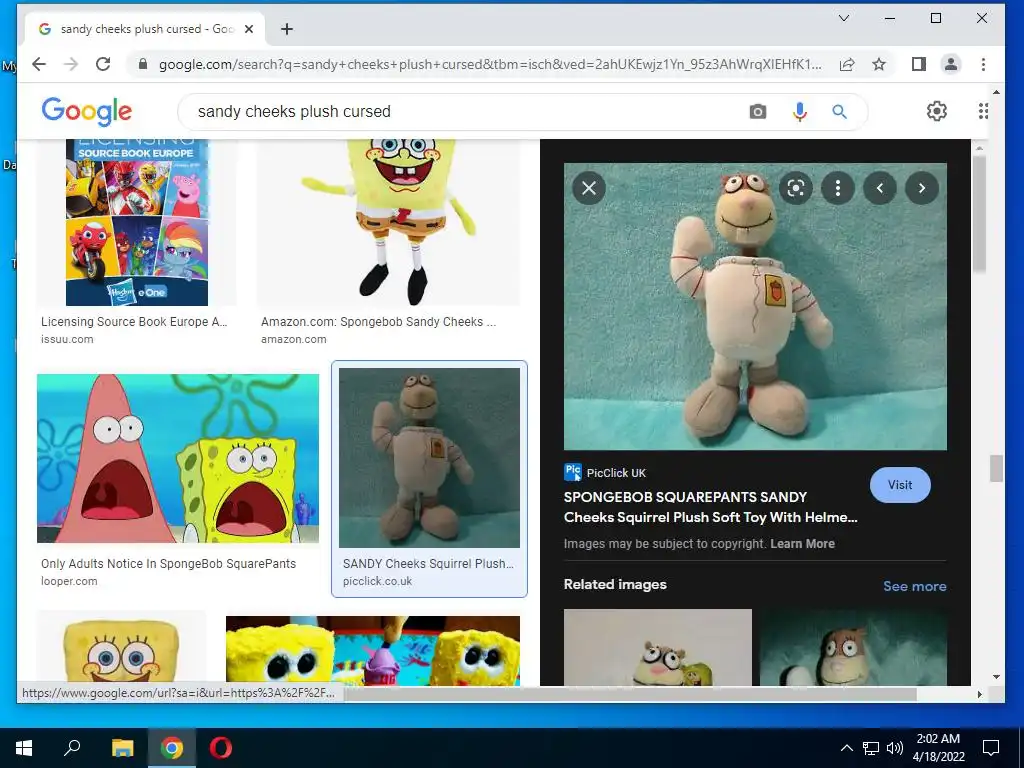Image resolution: width=1024 pixels, height=768 pixels.
Task: Open Windows notification center
Action: [991, 748]
